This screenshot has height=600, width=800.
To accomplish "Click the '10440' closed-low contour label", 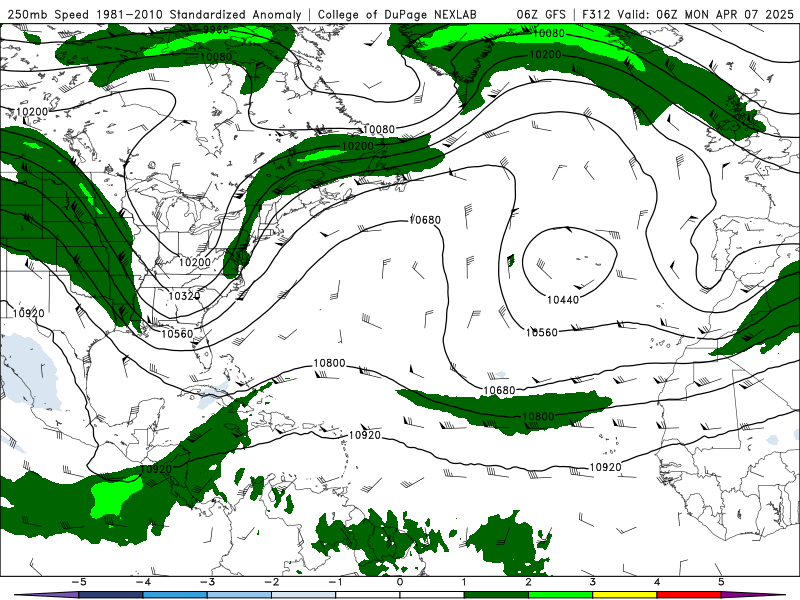I will pyautogui.click(x=563, y=300).
